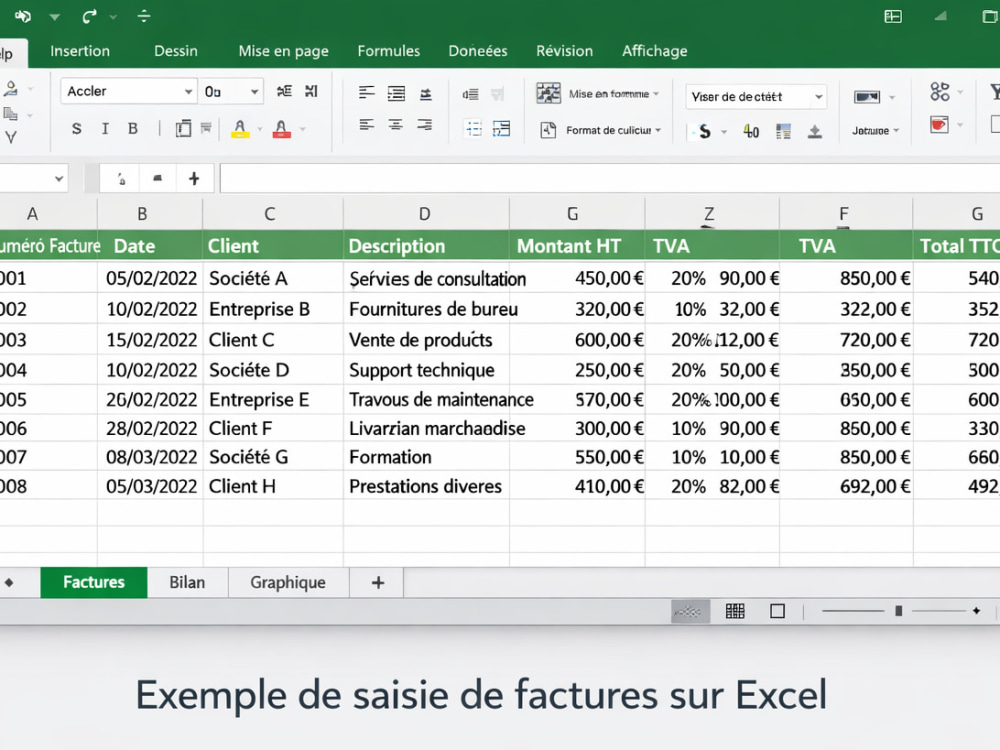Click the decrease font size icon
1000x750 pixels.
(x=311, y=91)
